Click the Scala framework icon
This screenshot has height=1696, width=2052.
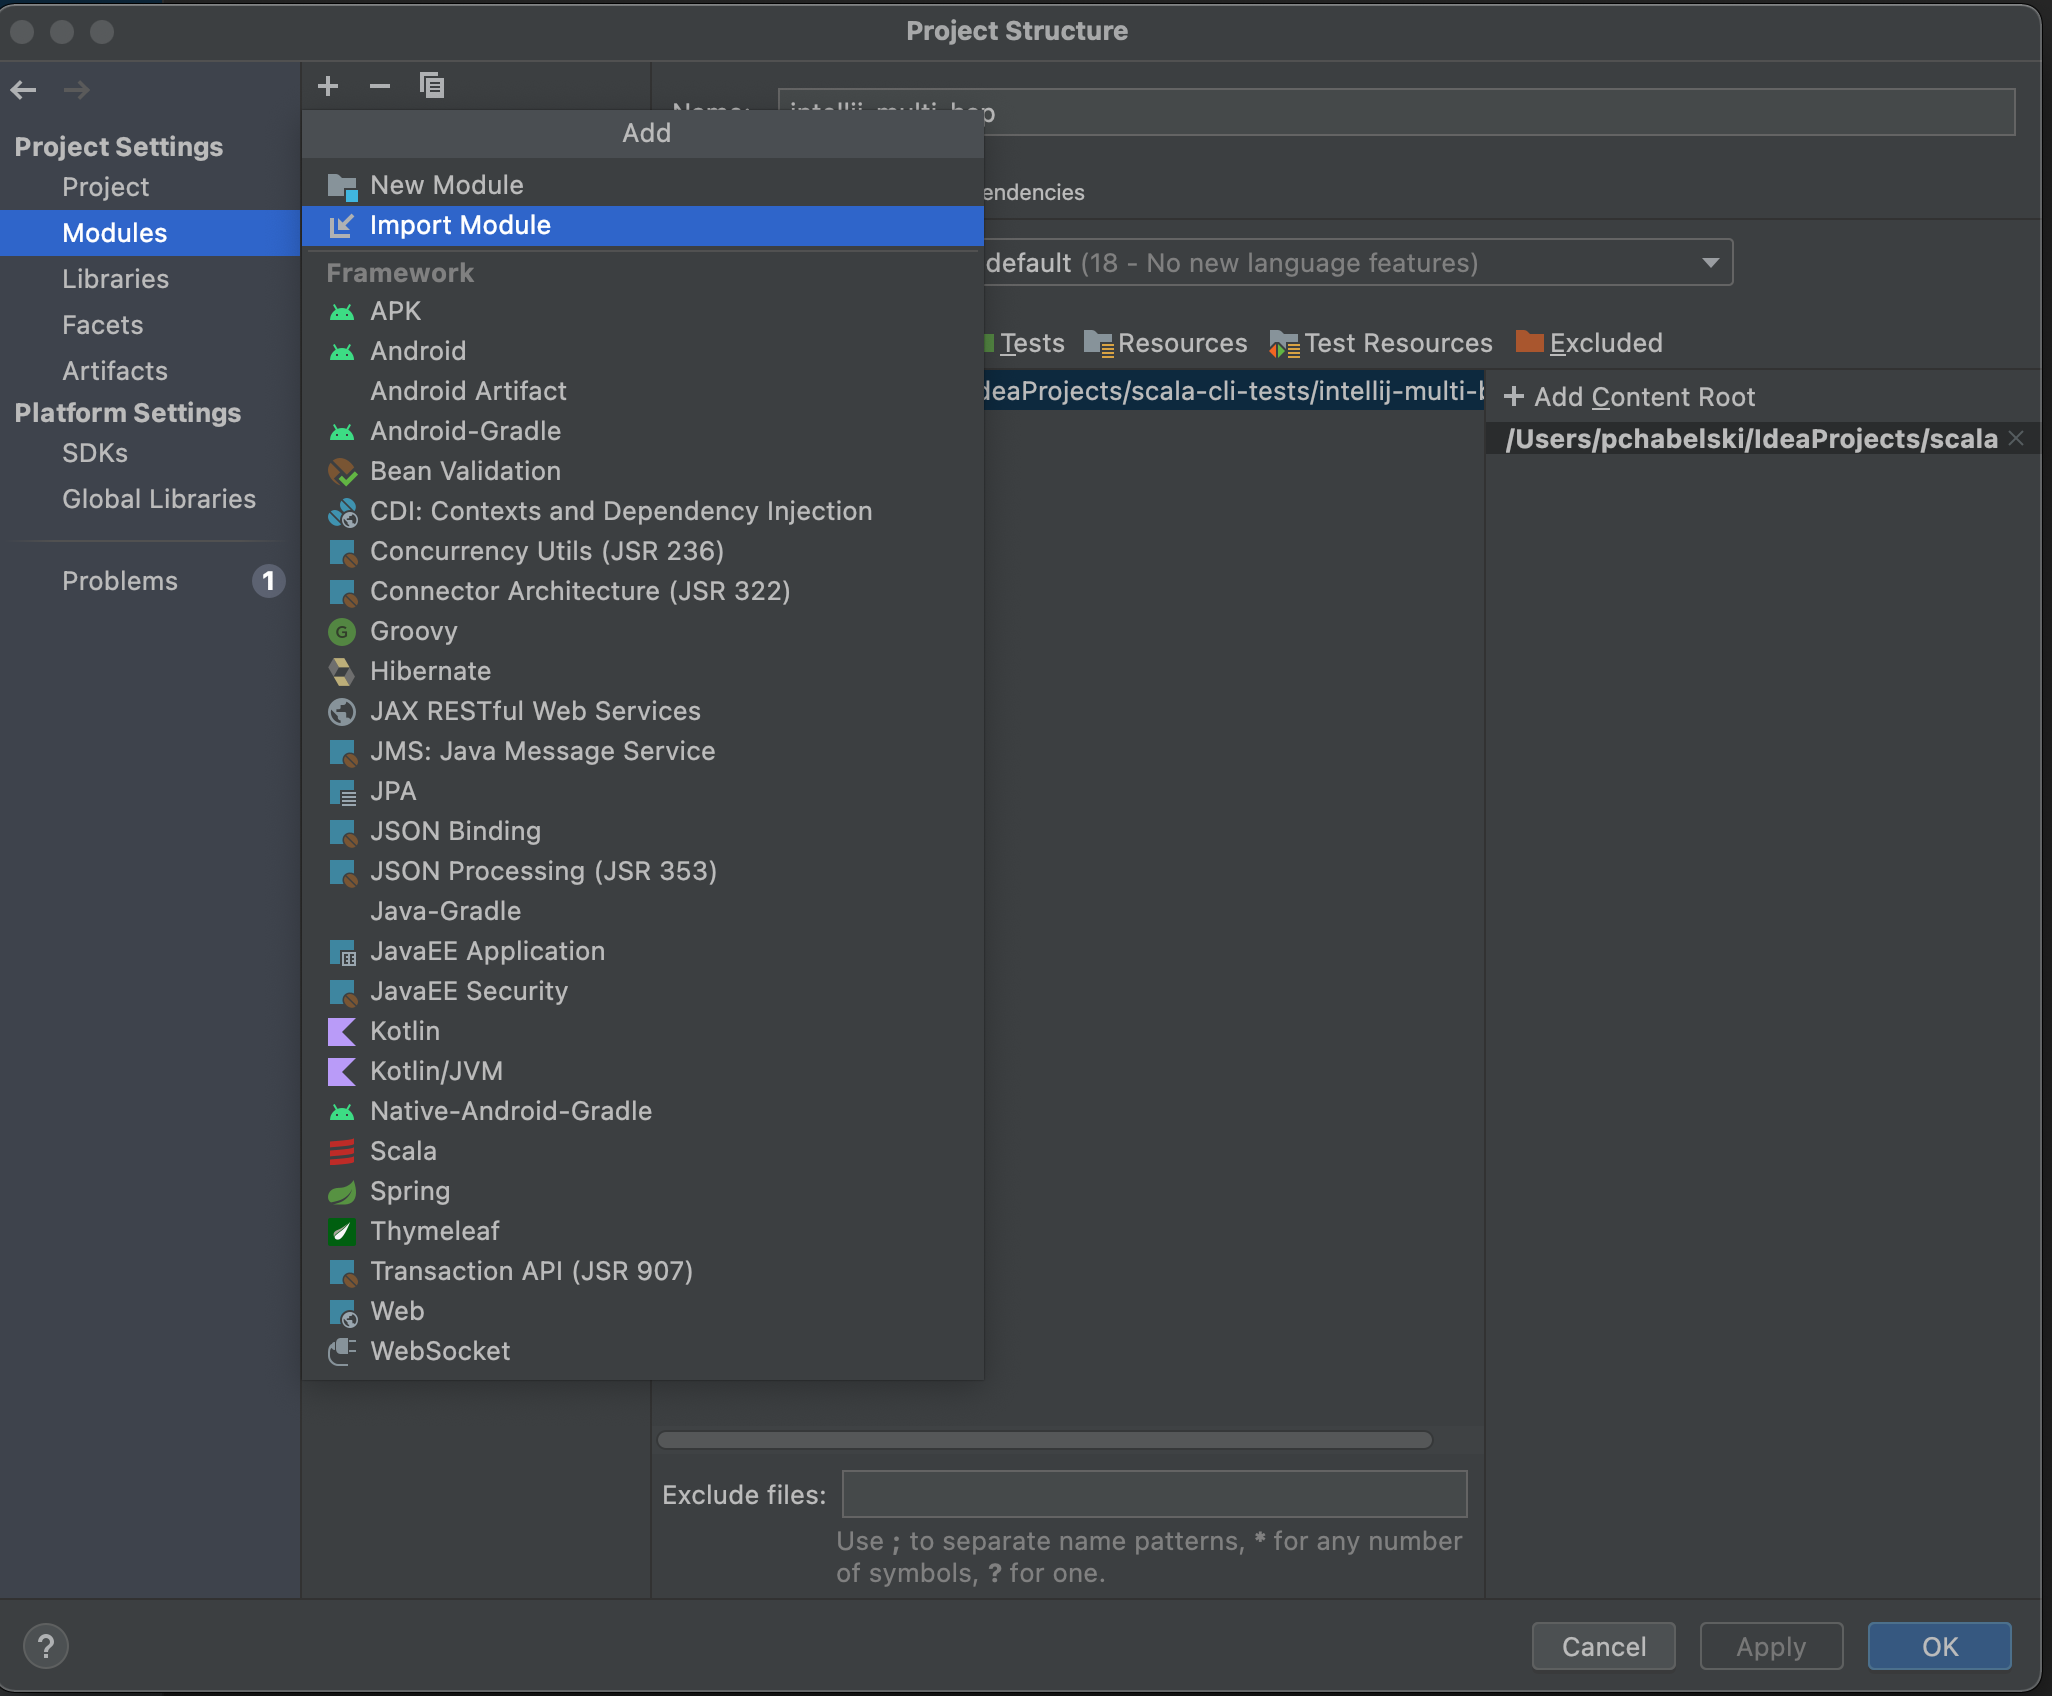(343, 1151)
